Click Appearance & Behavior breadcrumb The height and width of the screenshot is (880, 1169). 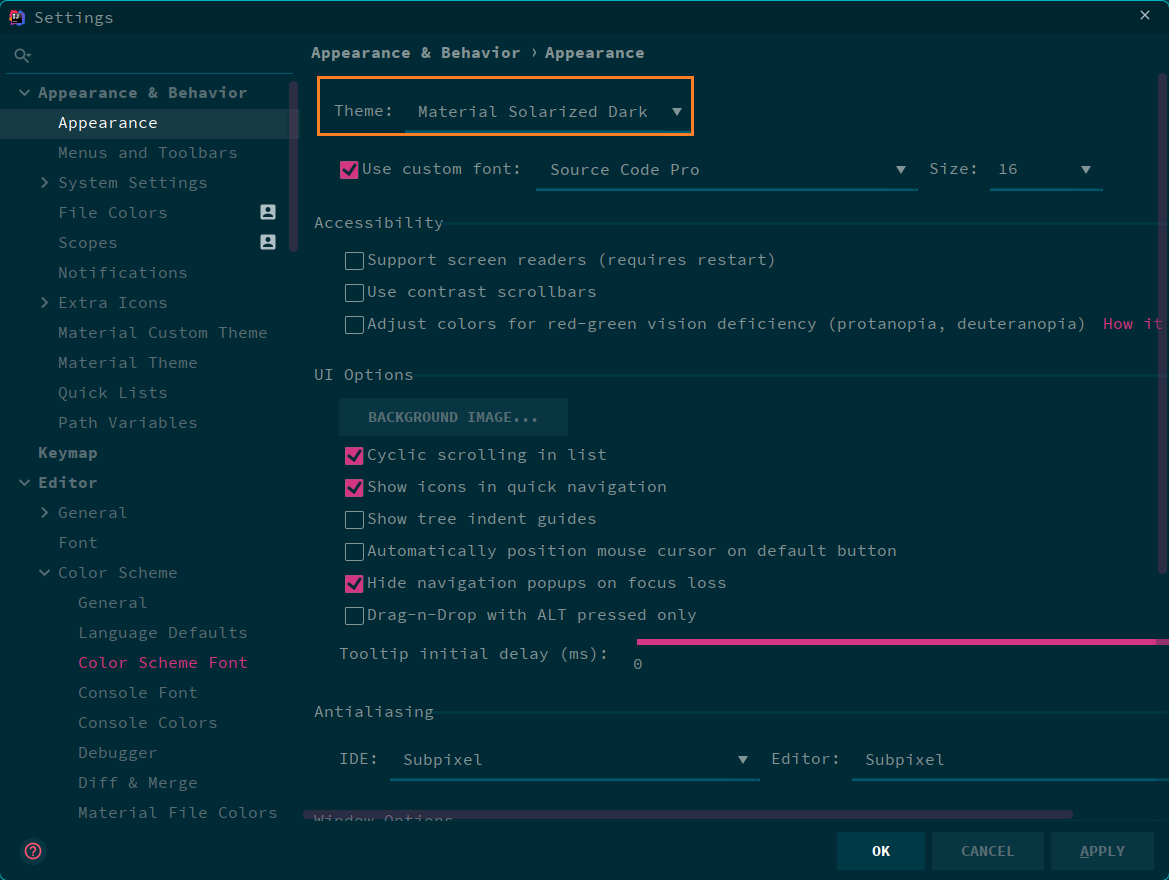415,53
